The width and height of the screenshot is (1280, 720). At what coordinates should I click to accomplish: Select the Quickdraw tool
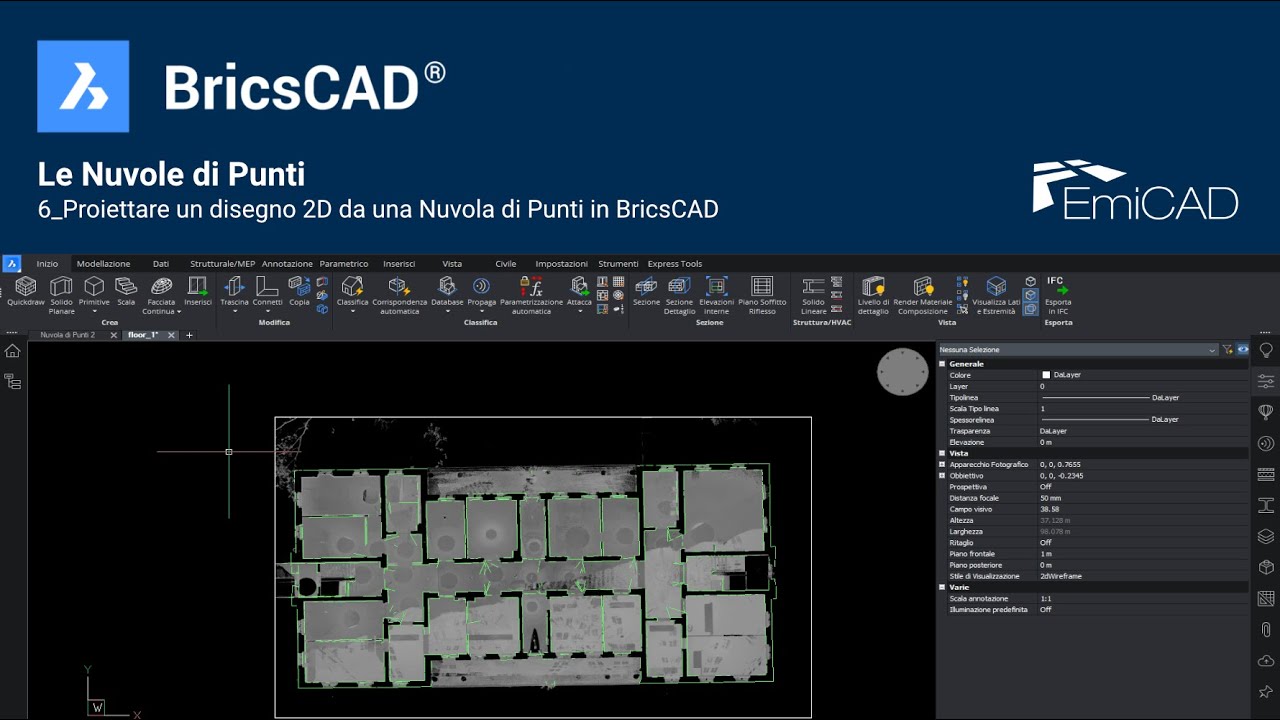click(x=25, y=293)
